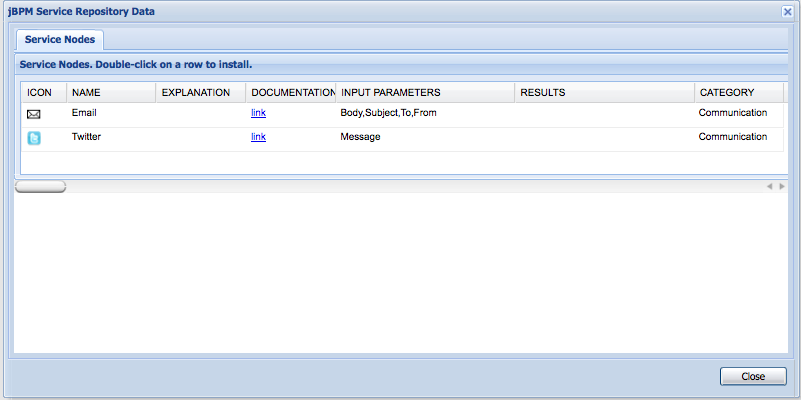
Task: Sort by the CATEGORY column header
Action: click(x=739, y=92)
